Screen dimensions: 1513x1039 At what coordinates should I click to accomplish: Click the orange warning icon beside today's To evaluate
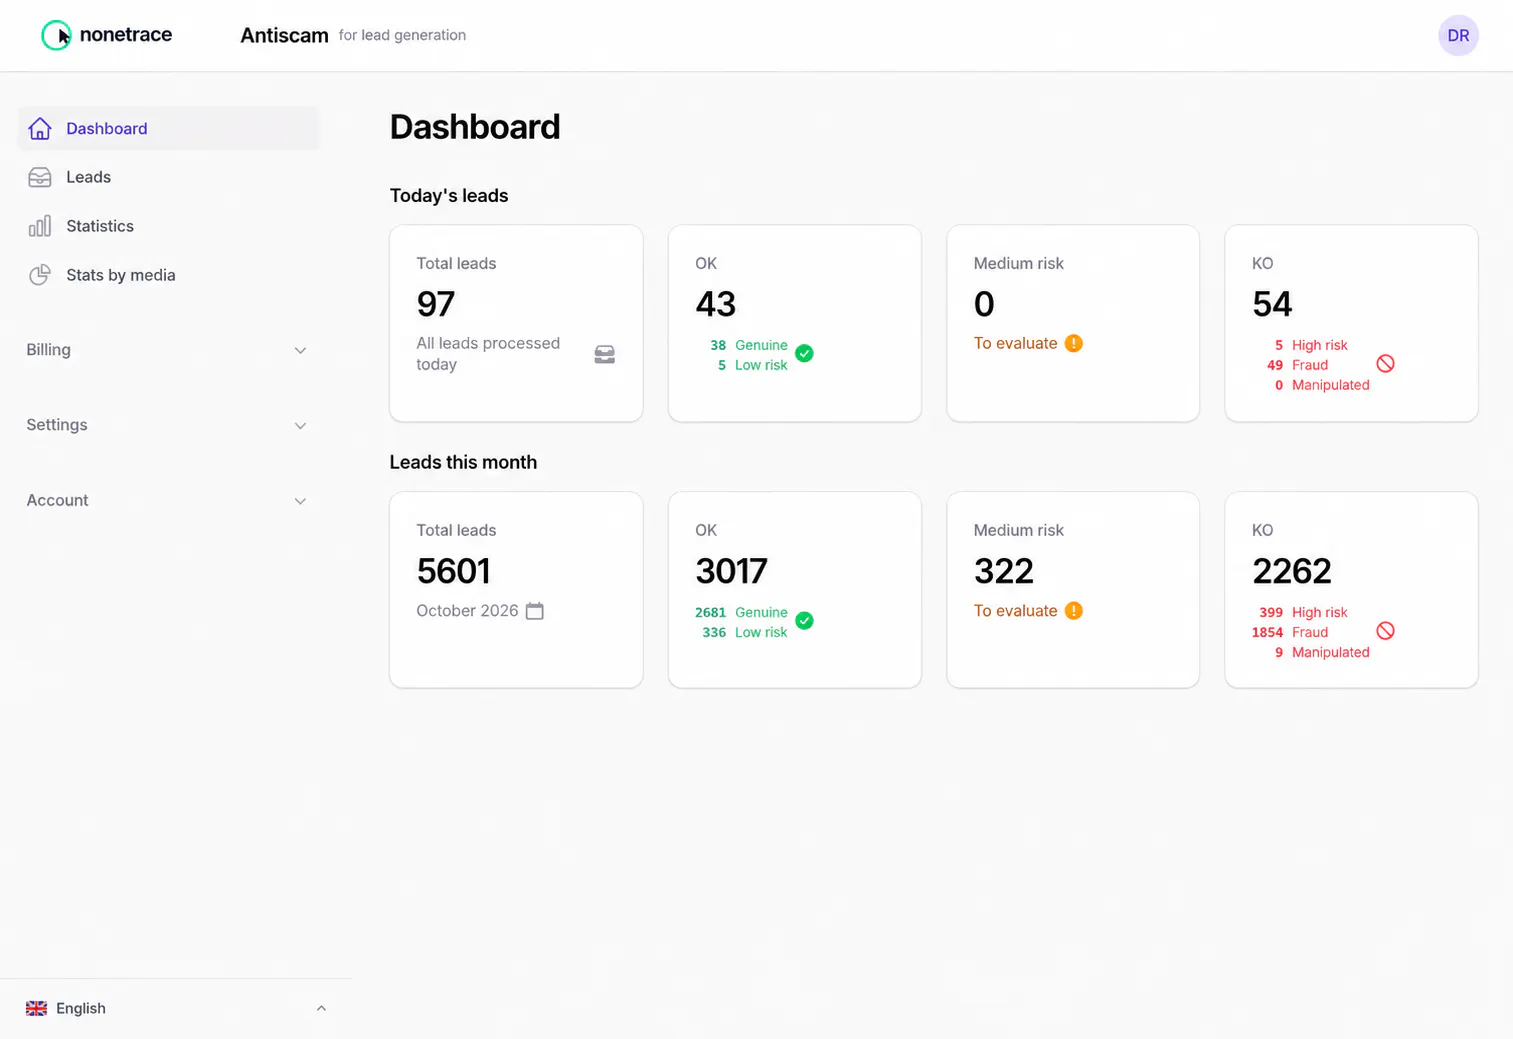[1073, 343]
